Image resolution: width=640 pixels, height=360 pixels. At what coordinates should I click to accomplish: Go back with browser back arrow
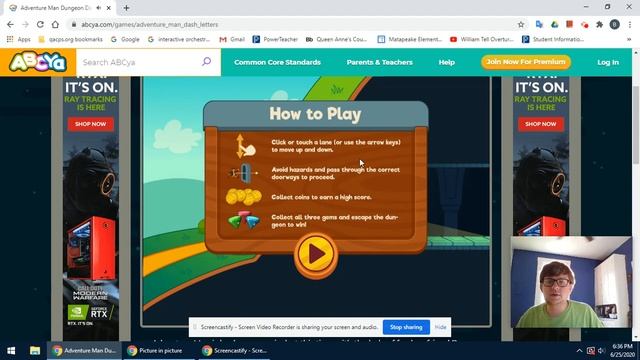(10, 24)
